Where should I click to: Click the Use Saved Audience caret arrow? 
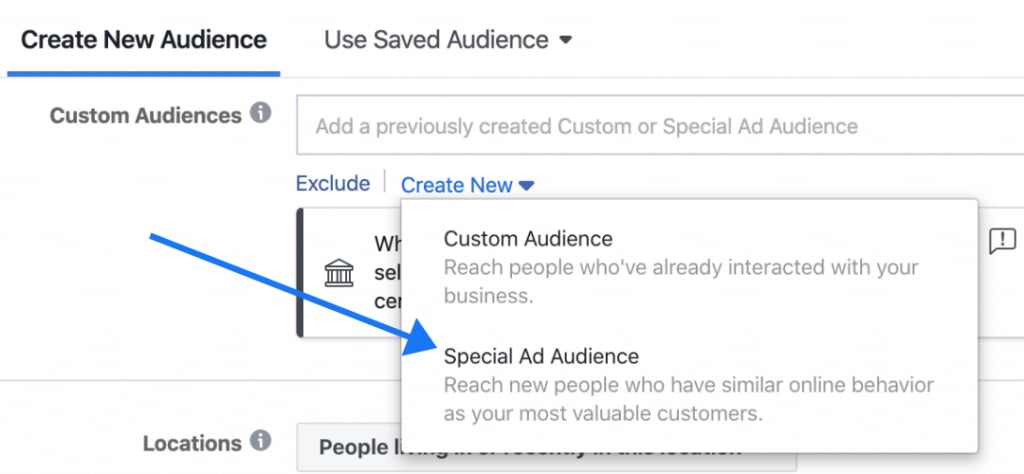566,40
